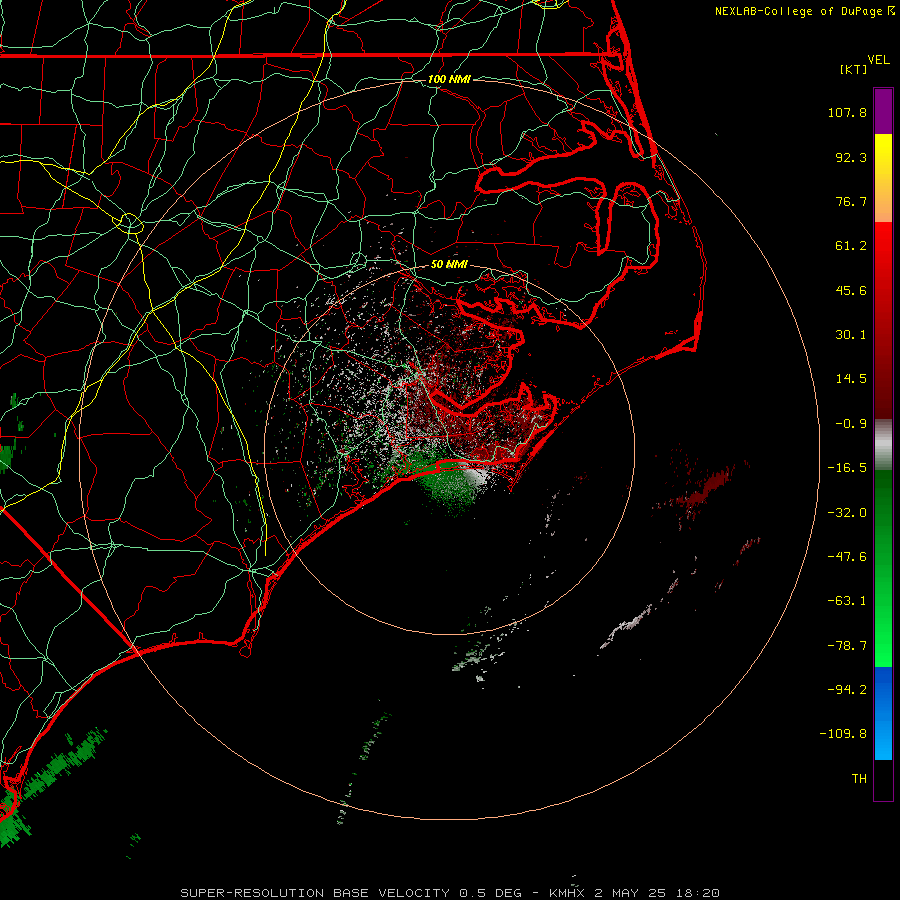This screenshot has width=900, height=900.
Task: Click the -32.0 velocity scale label
Action: pos(847,513)
